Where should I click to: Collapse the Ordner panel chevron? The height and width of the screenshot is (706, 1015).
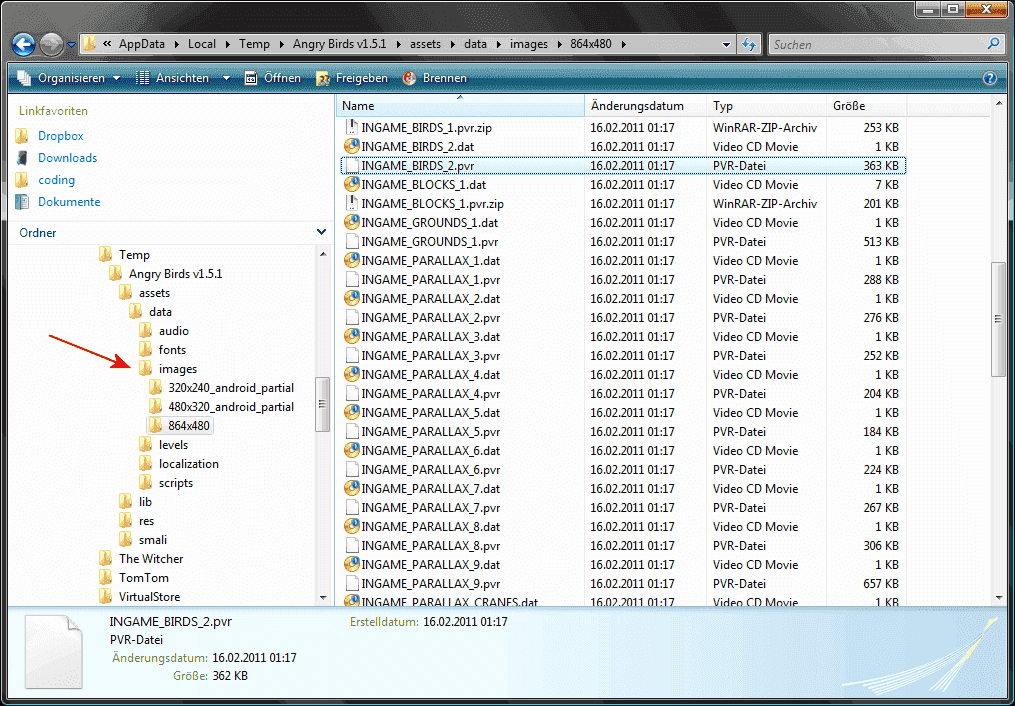point(321,232)
